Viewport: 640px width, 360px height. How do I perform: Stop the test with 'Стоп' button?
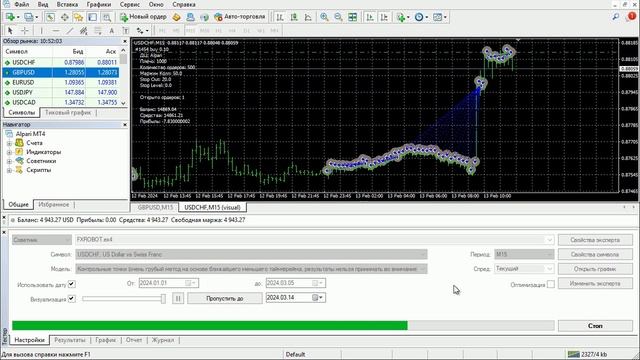click(595, 326)
